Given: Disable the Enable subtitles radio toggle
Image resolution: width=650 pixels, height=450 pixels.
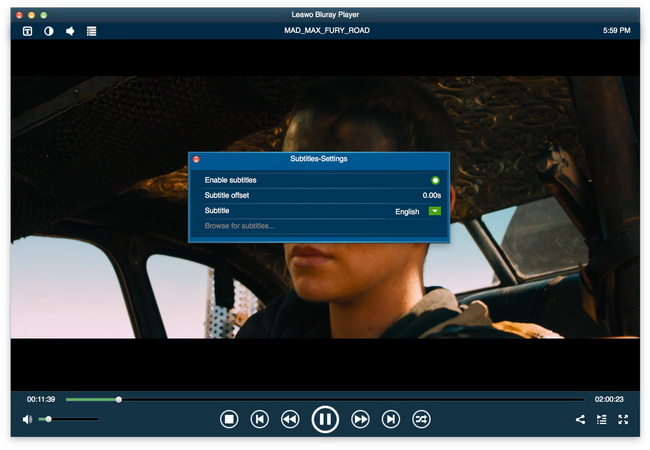Looking at the screenshot, I should pos(435,180).
